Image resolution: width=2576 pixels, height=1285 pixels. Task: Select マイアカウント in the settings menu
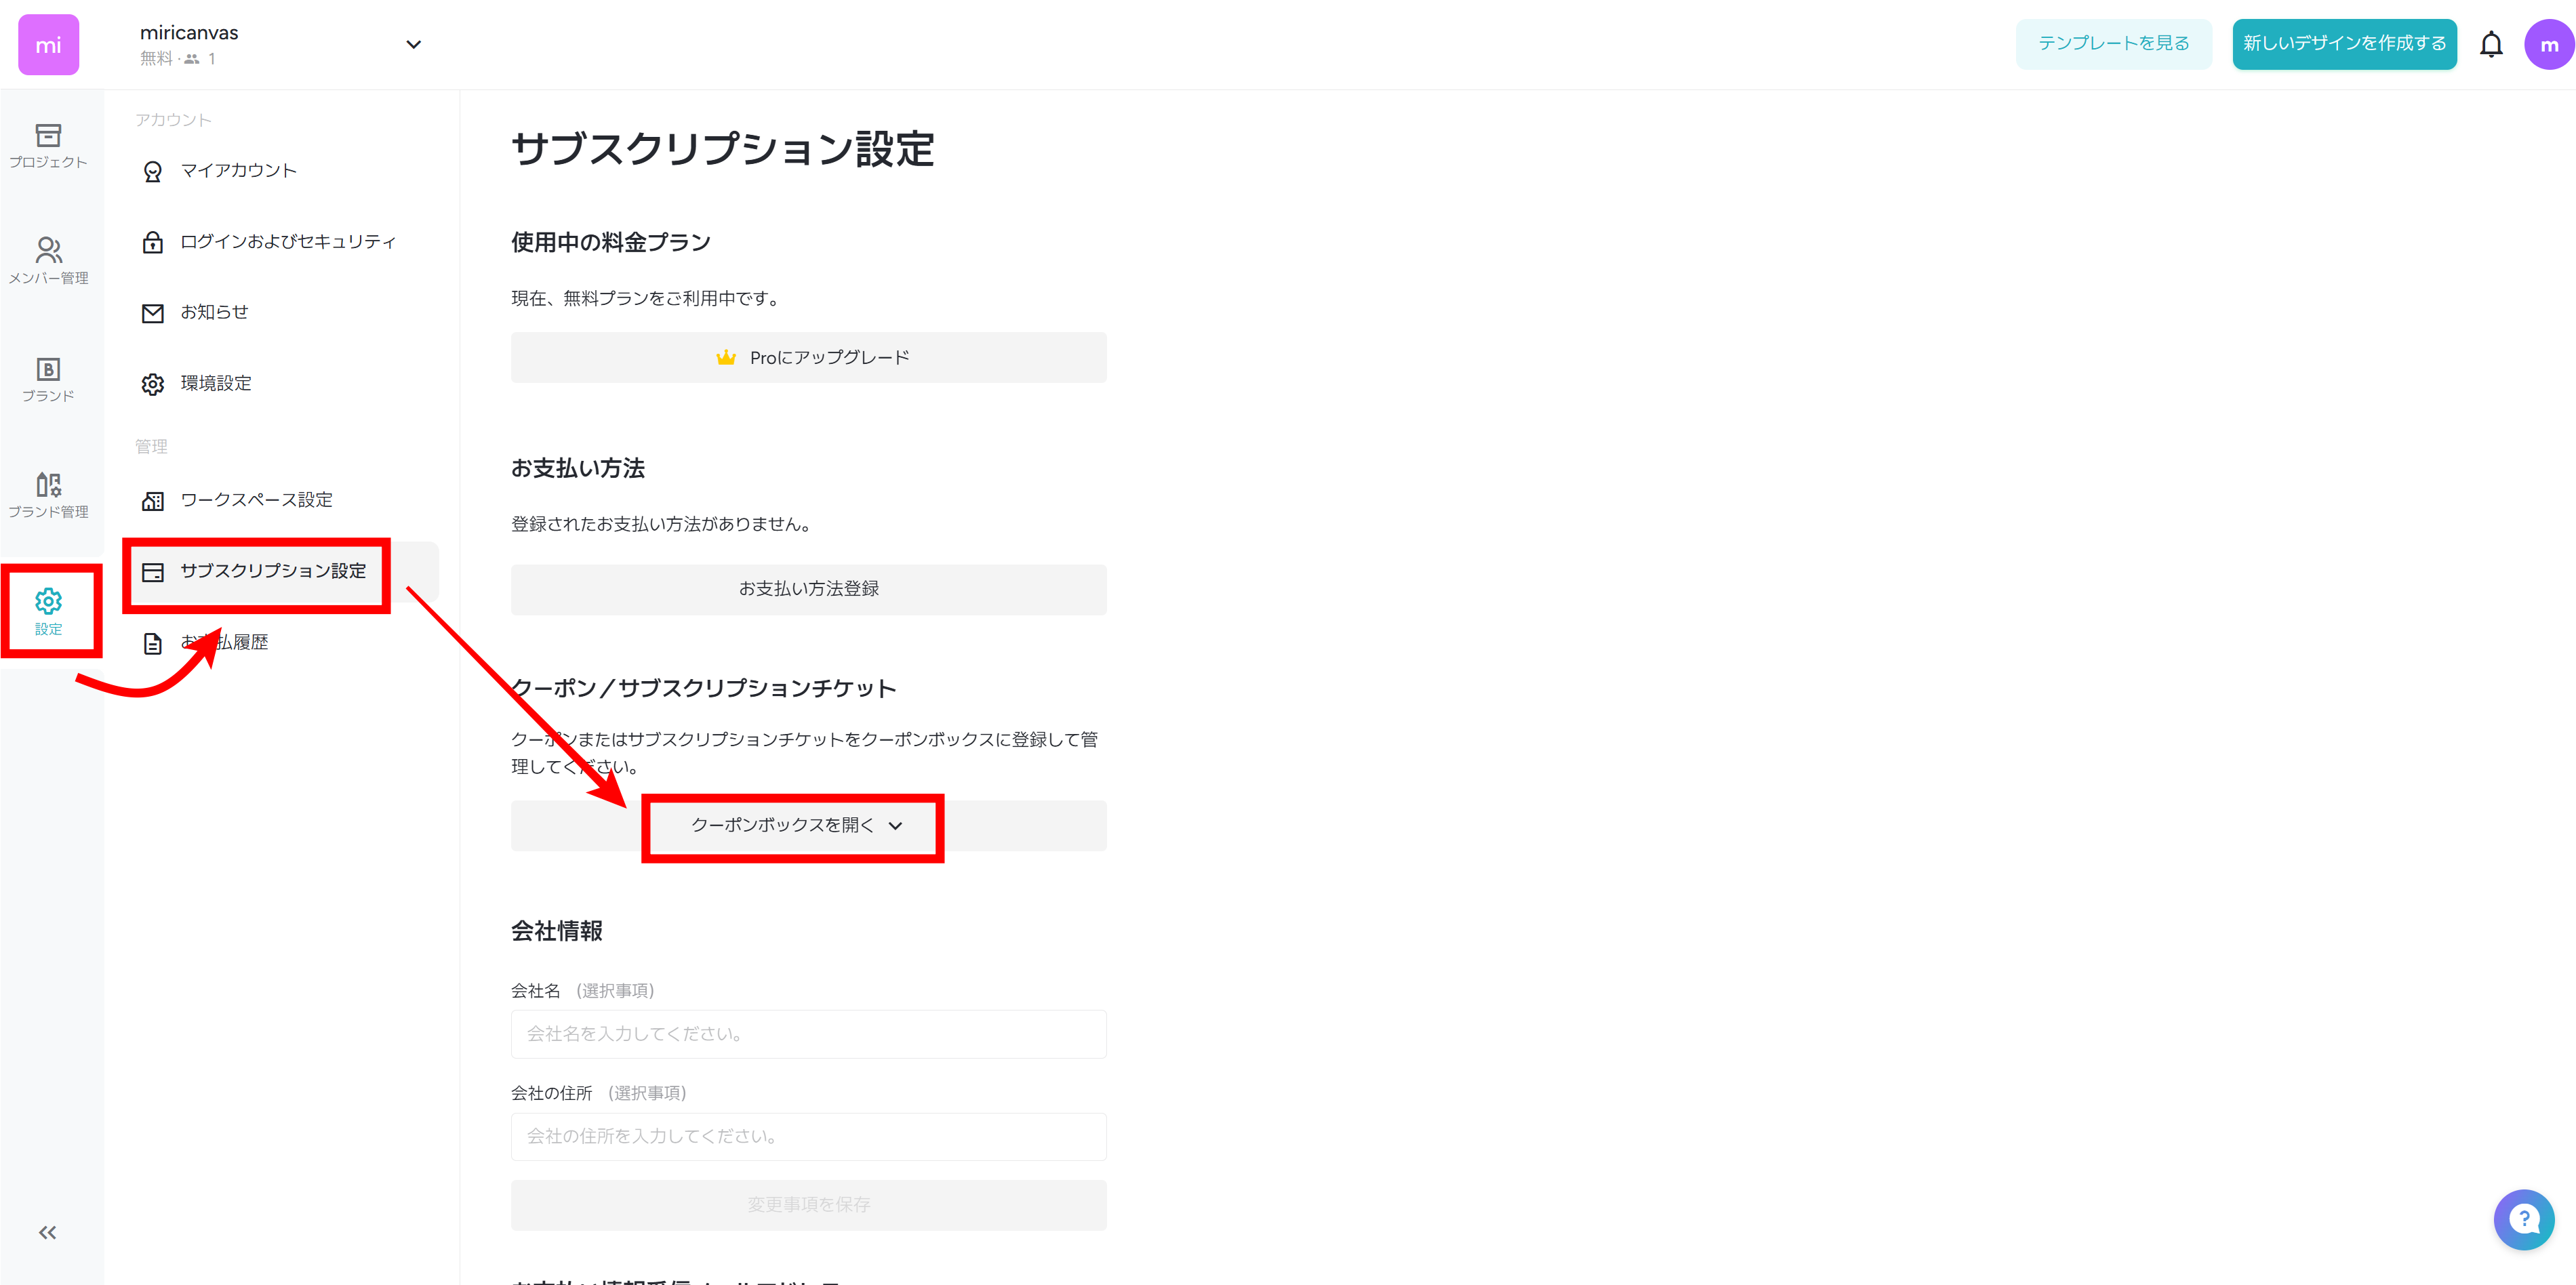(x=238, y=170)
